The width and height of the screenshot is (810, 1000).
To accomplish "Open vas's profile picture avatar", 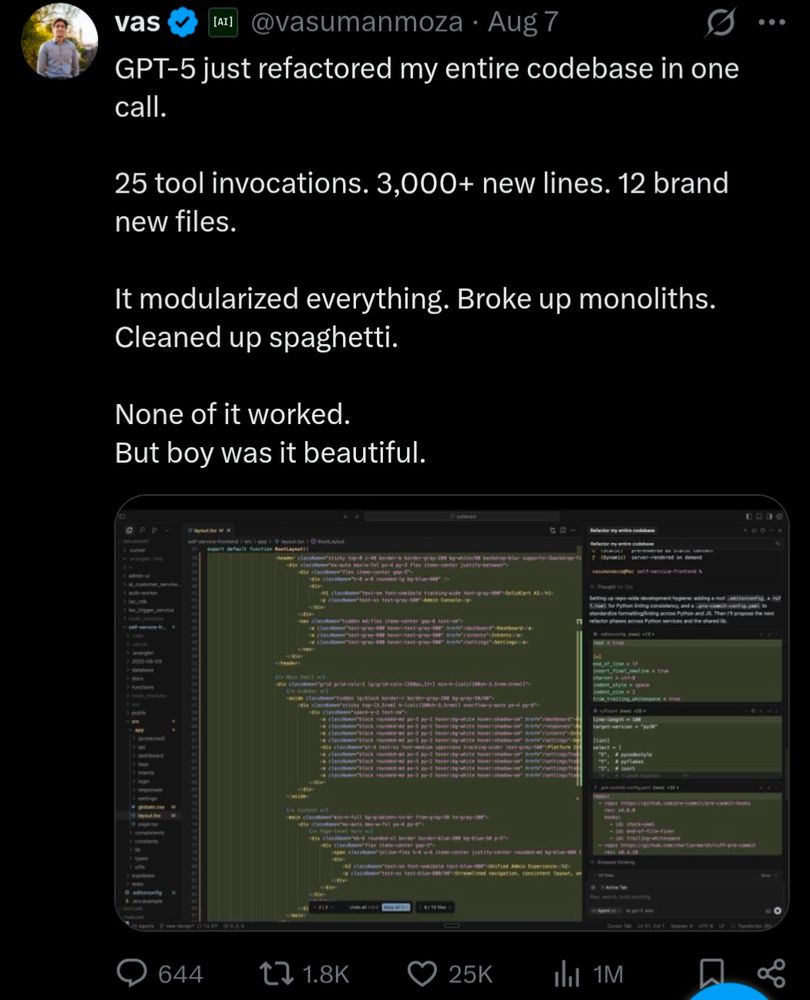I will click(60, 40).
